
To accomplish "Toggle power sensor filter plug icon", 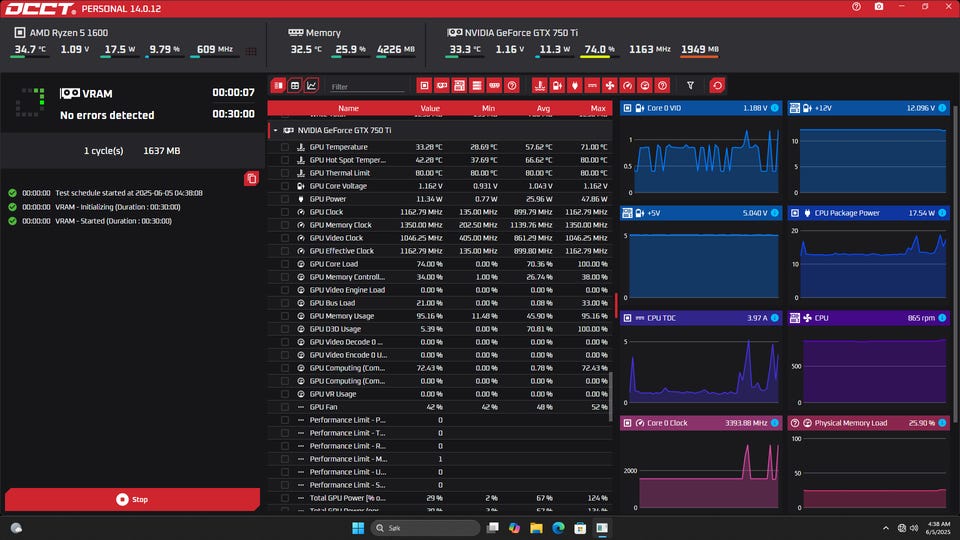I will 574,86.
